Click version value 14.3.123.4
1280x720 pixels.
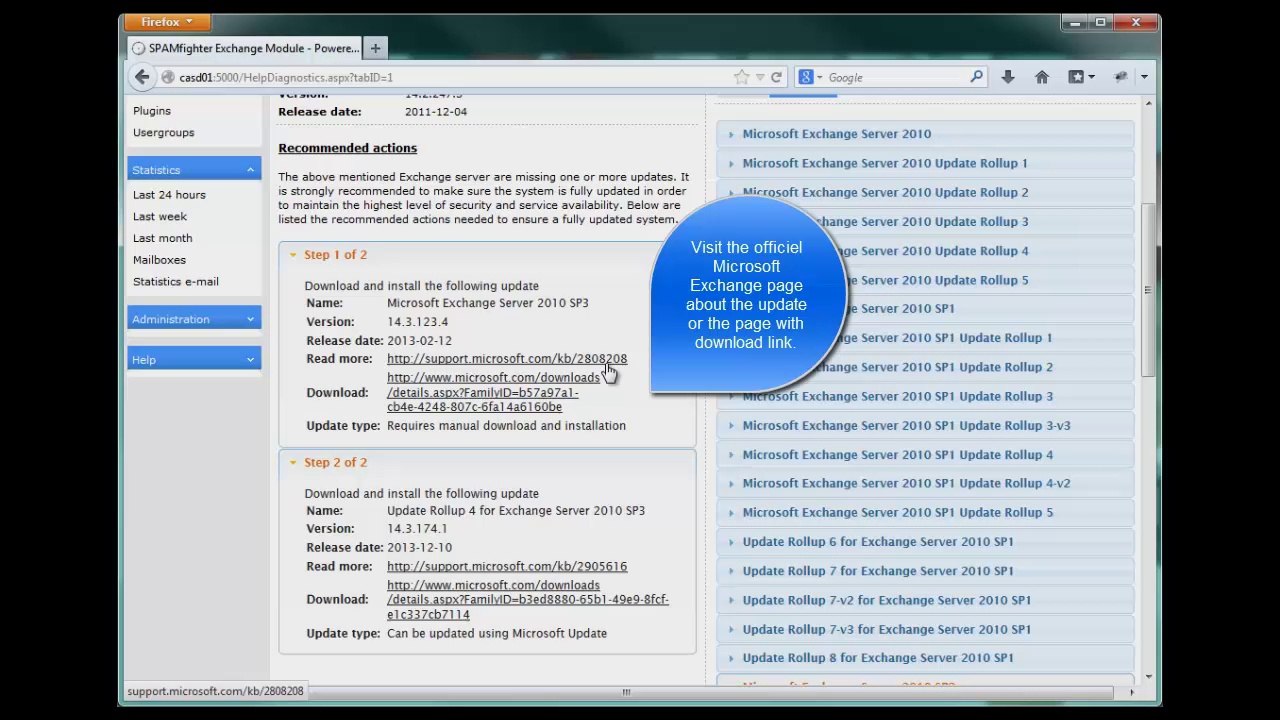tap(418, 322)
